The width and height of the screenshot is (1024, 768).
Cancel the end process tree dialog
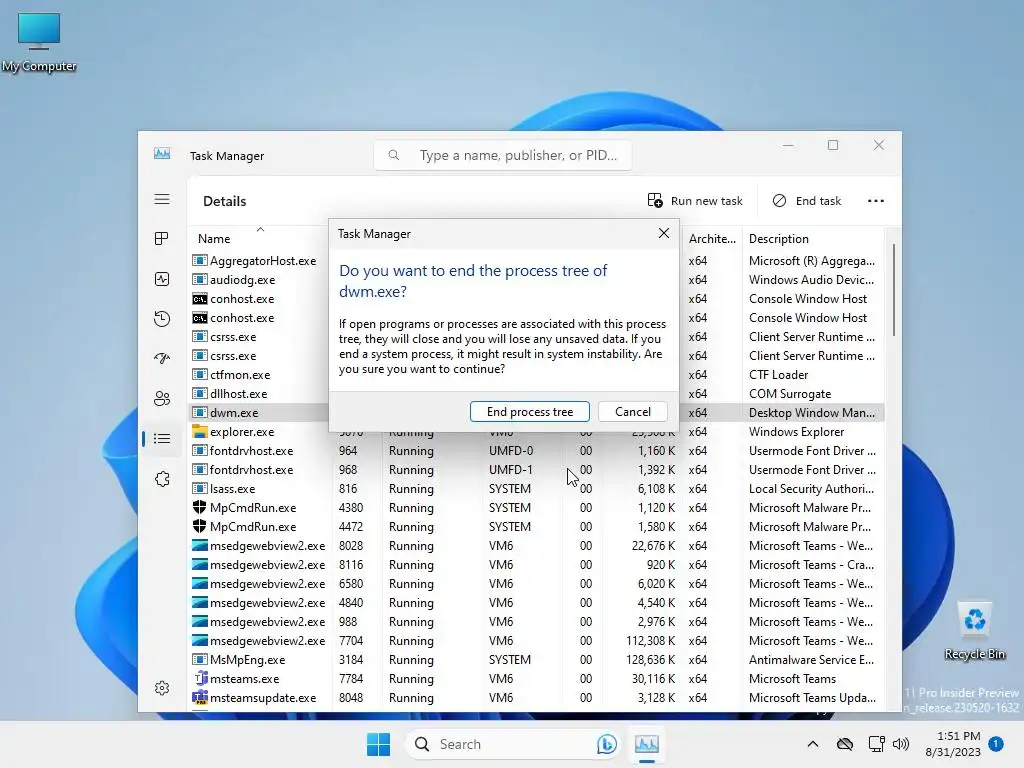[632, 411]
